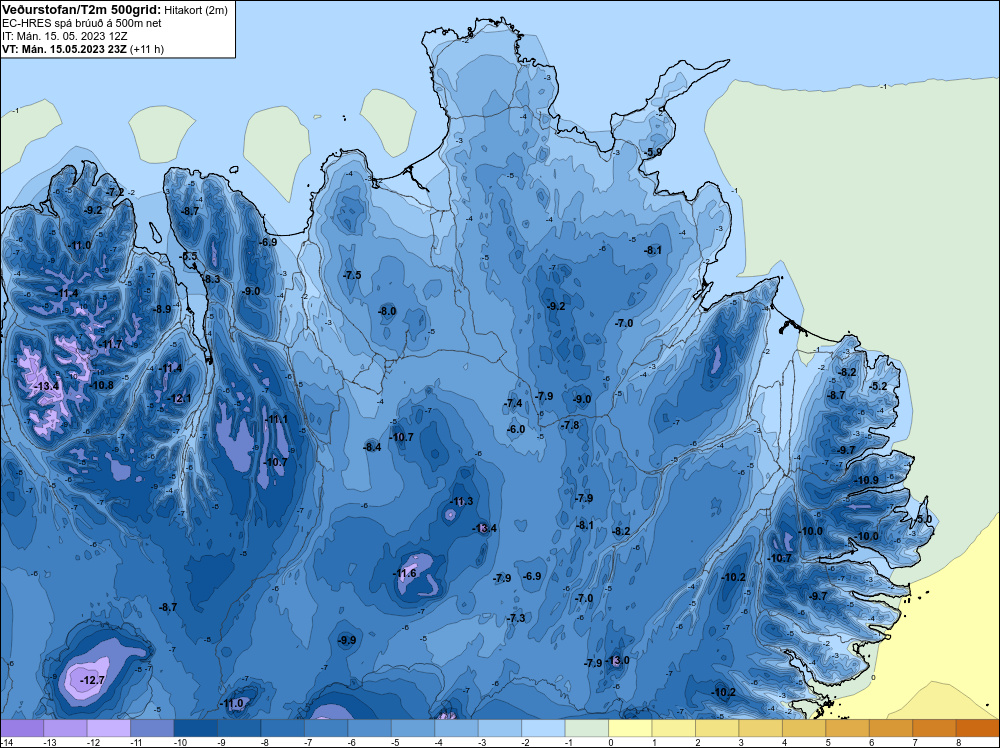Image resolution: width=1000 pixels, height=748 pixels.
Task: Click the -10.8 temperature value
Action: (x=101, y=385)
